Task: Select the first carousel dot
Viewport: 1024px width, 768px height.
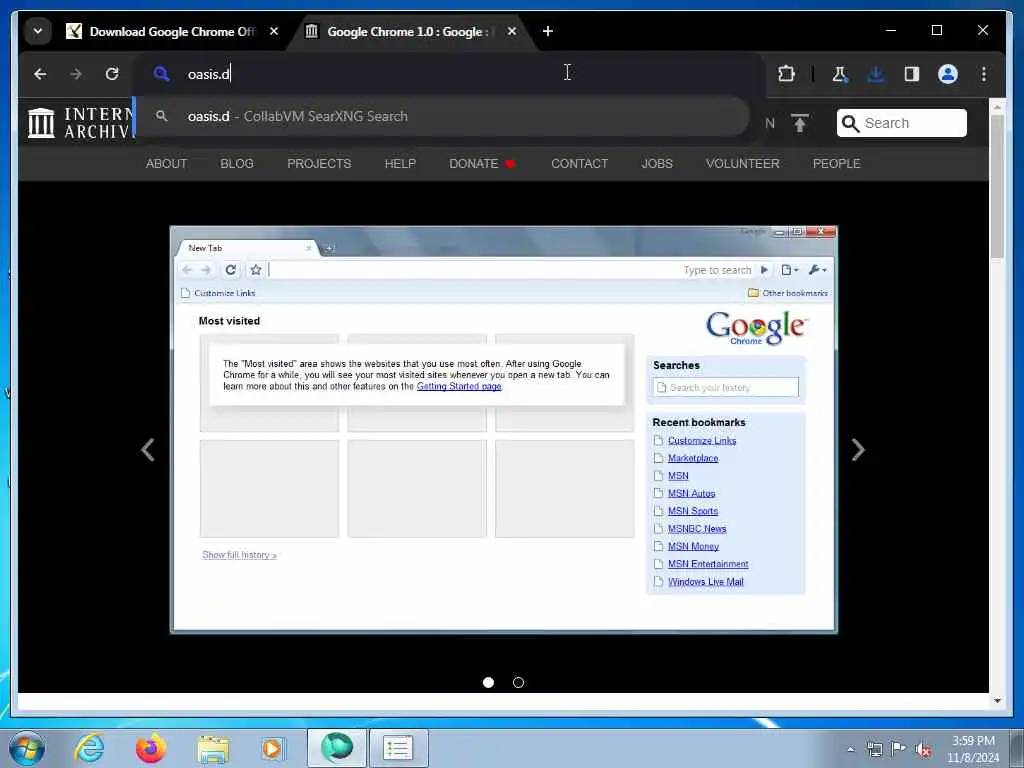Action: [488, 682]
